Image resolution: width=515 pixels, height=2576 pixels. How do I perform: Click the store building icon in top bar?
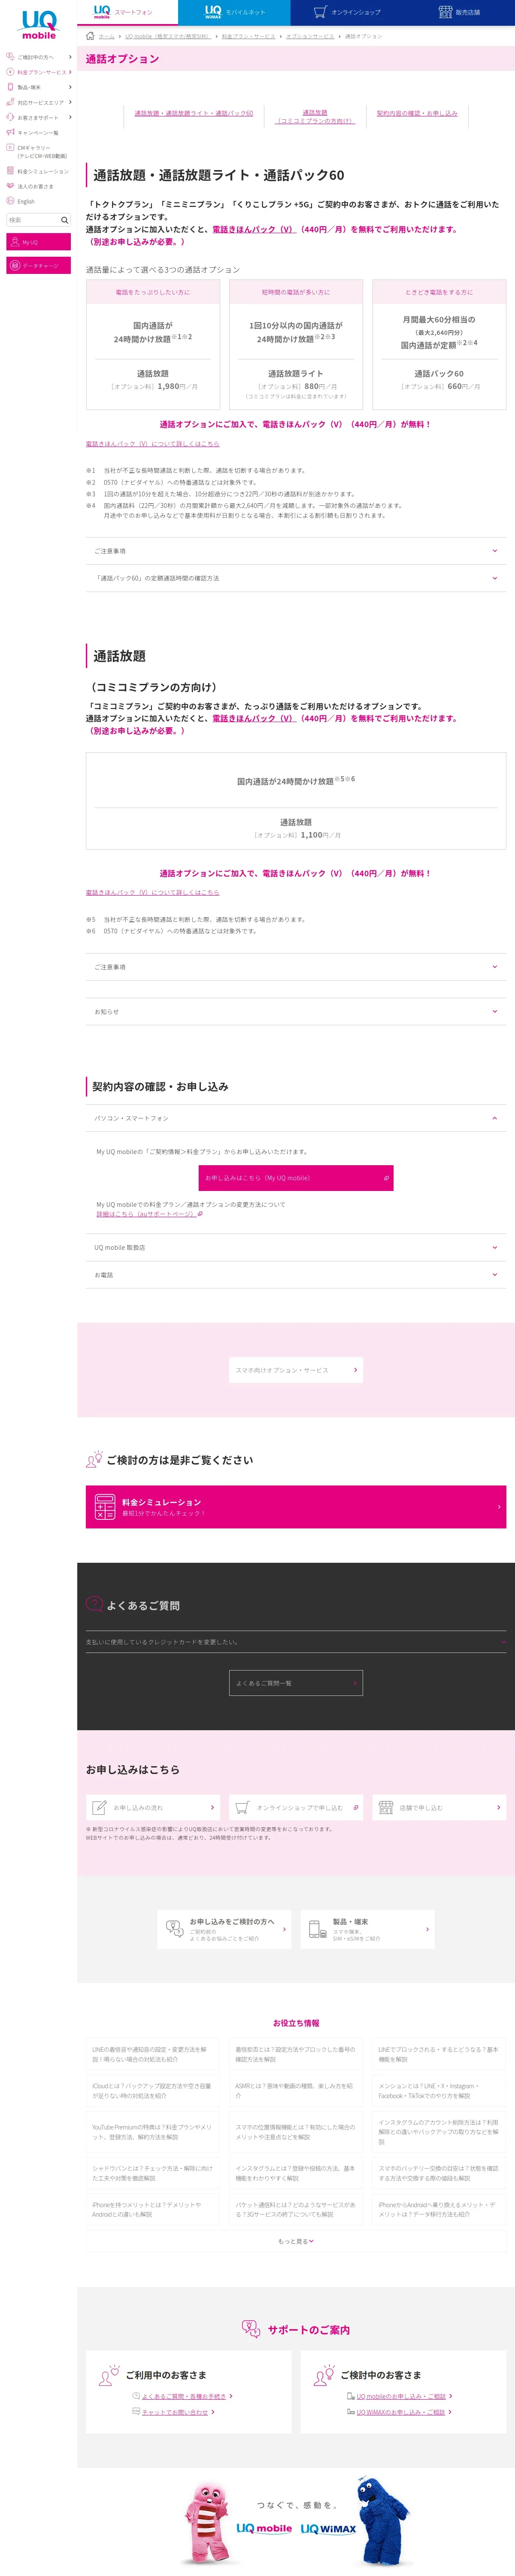(x=445, y=12)
